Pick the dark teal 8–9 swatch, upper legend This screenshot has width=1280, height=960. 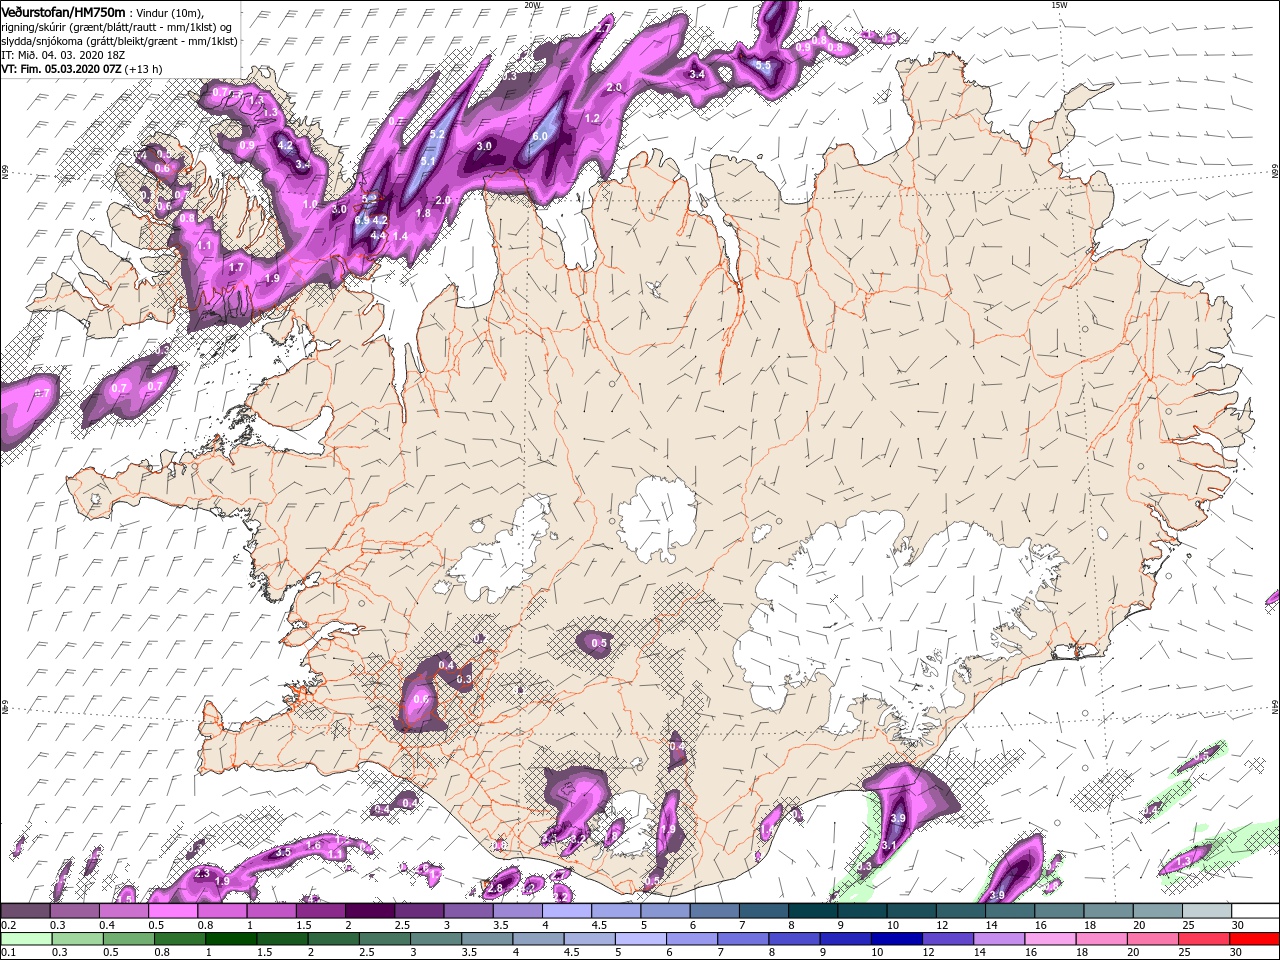tap(812, 911)
